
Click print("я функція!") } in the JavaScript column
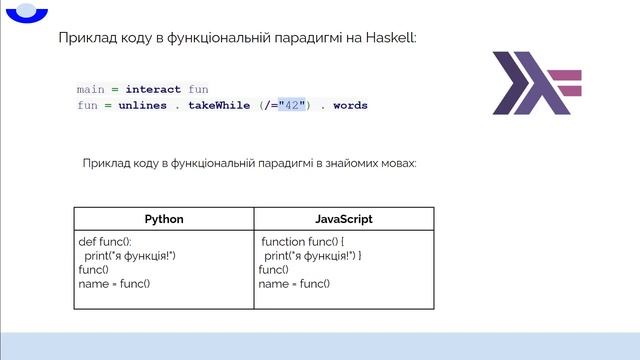(x=313, y=256)
